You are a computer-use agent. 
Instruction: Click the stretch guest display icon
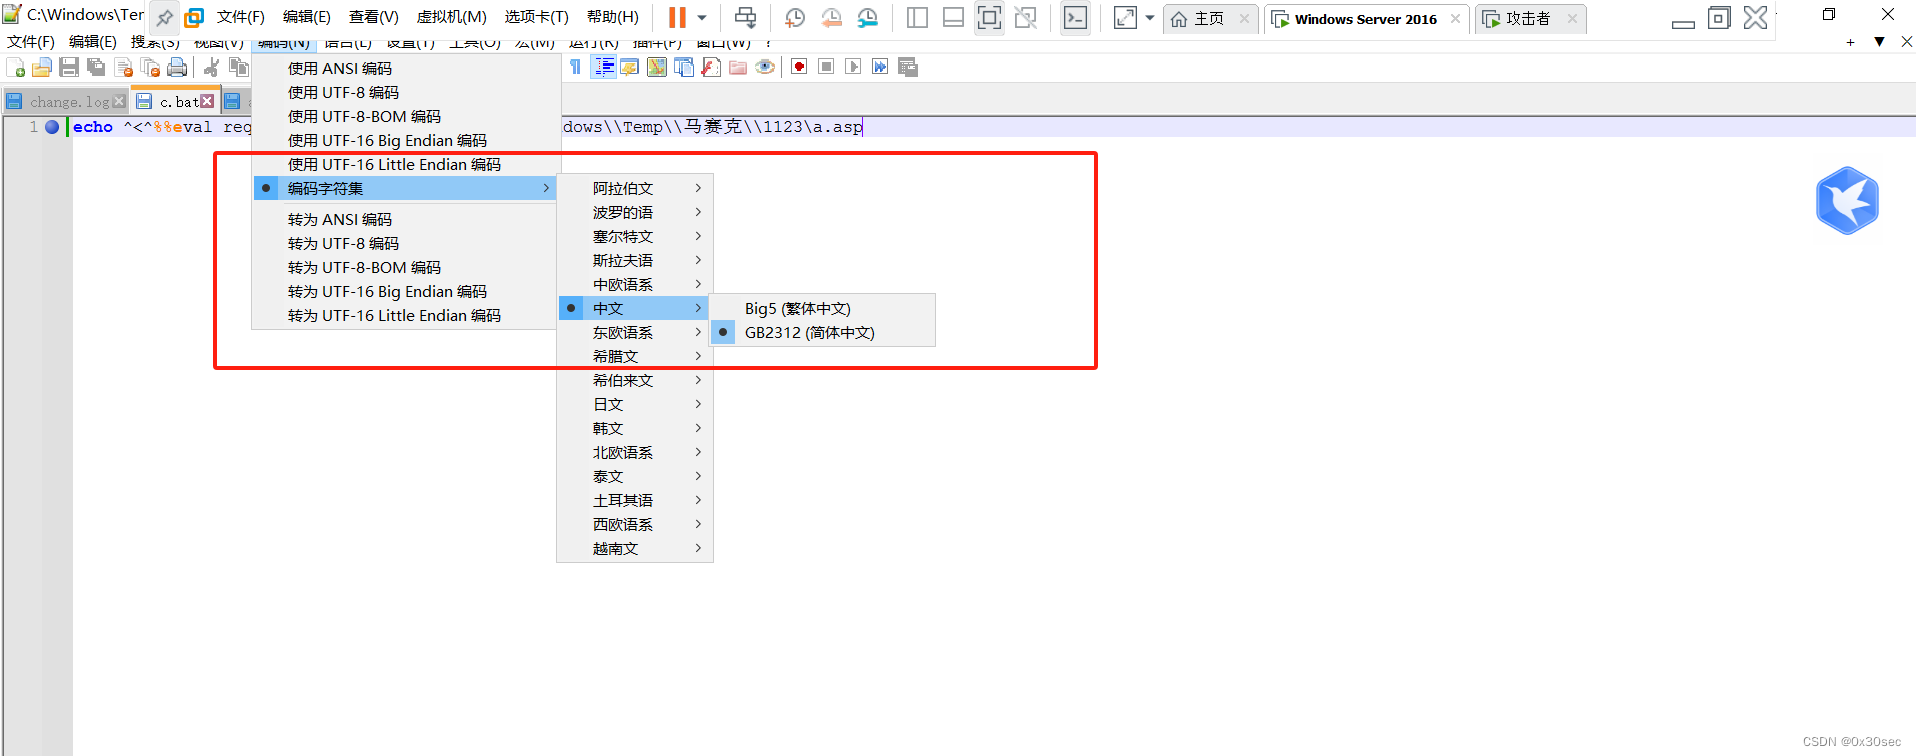pyautogui.click(x=1125, y=18)
